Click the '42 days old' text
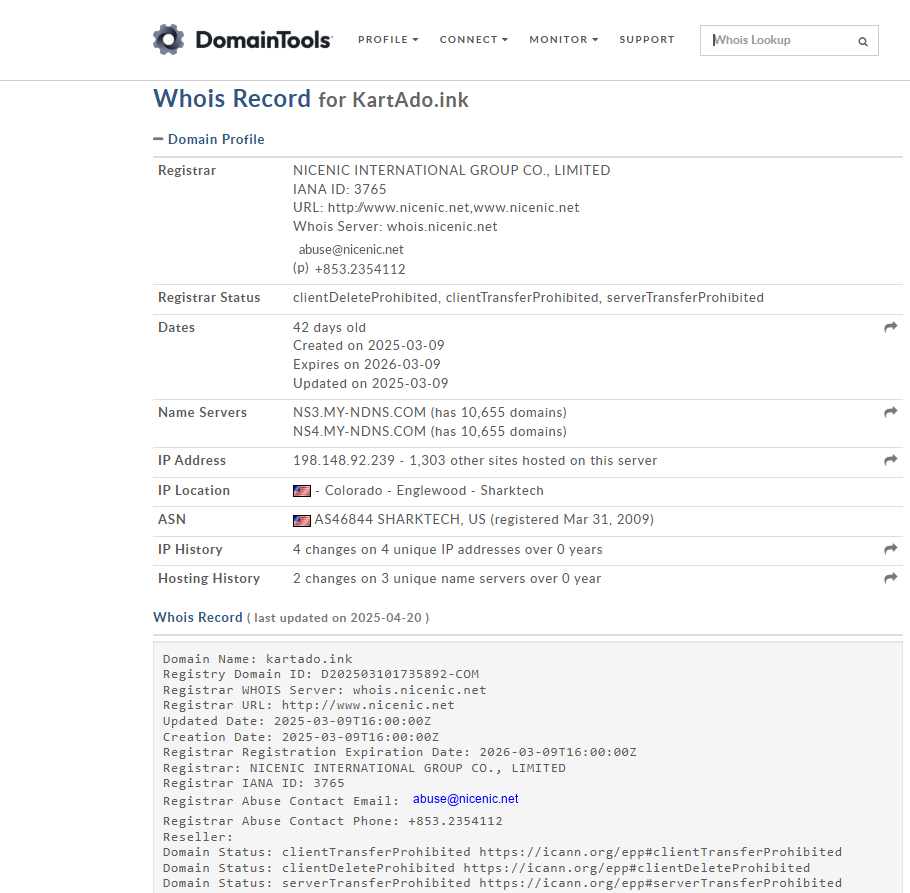910x893 pixels. tap(329, 327)
